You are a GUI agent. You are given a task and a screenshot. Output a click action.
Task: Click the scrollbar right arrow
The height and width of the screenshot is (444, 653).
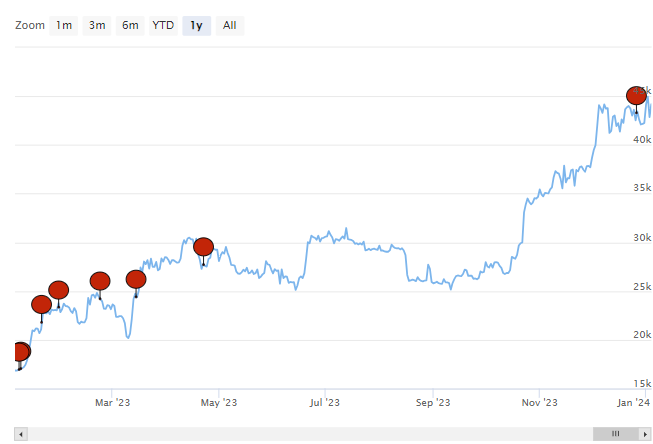646,434
